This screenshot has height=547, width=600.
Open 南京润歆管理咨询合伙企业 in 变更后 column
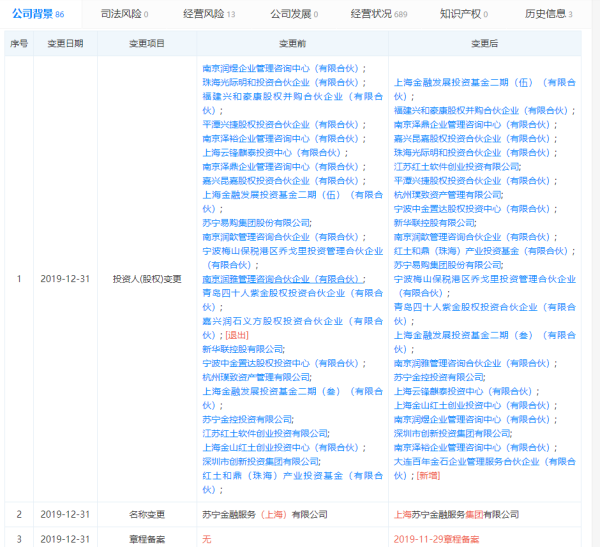click(x=472, y=237)
